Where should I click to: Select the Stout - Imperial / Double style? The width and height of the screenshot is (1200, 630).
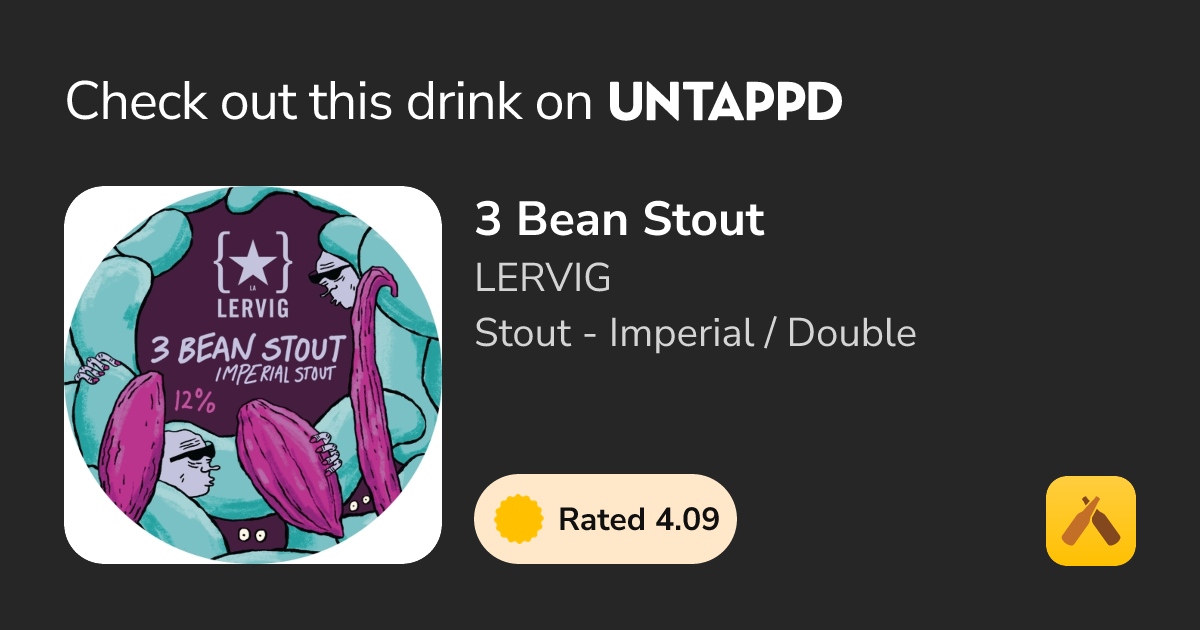(x=695, y=333)
